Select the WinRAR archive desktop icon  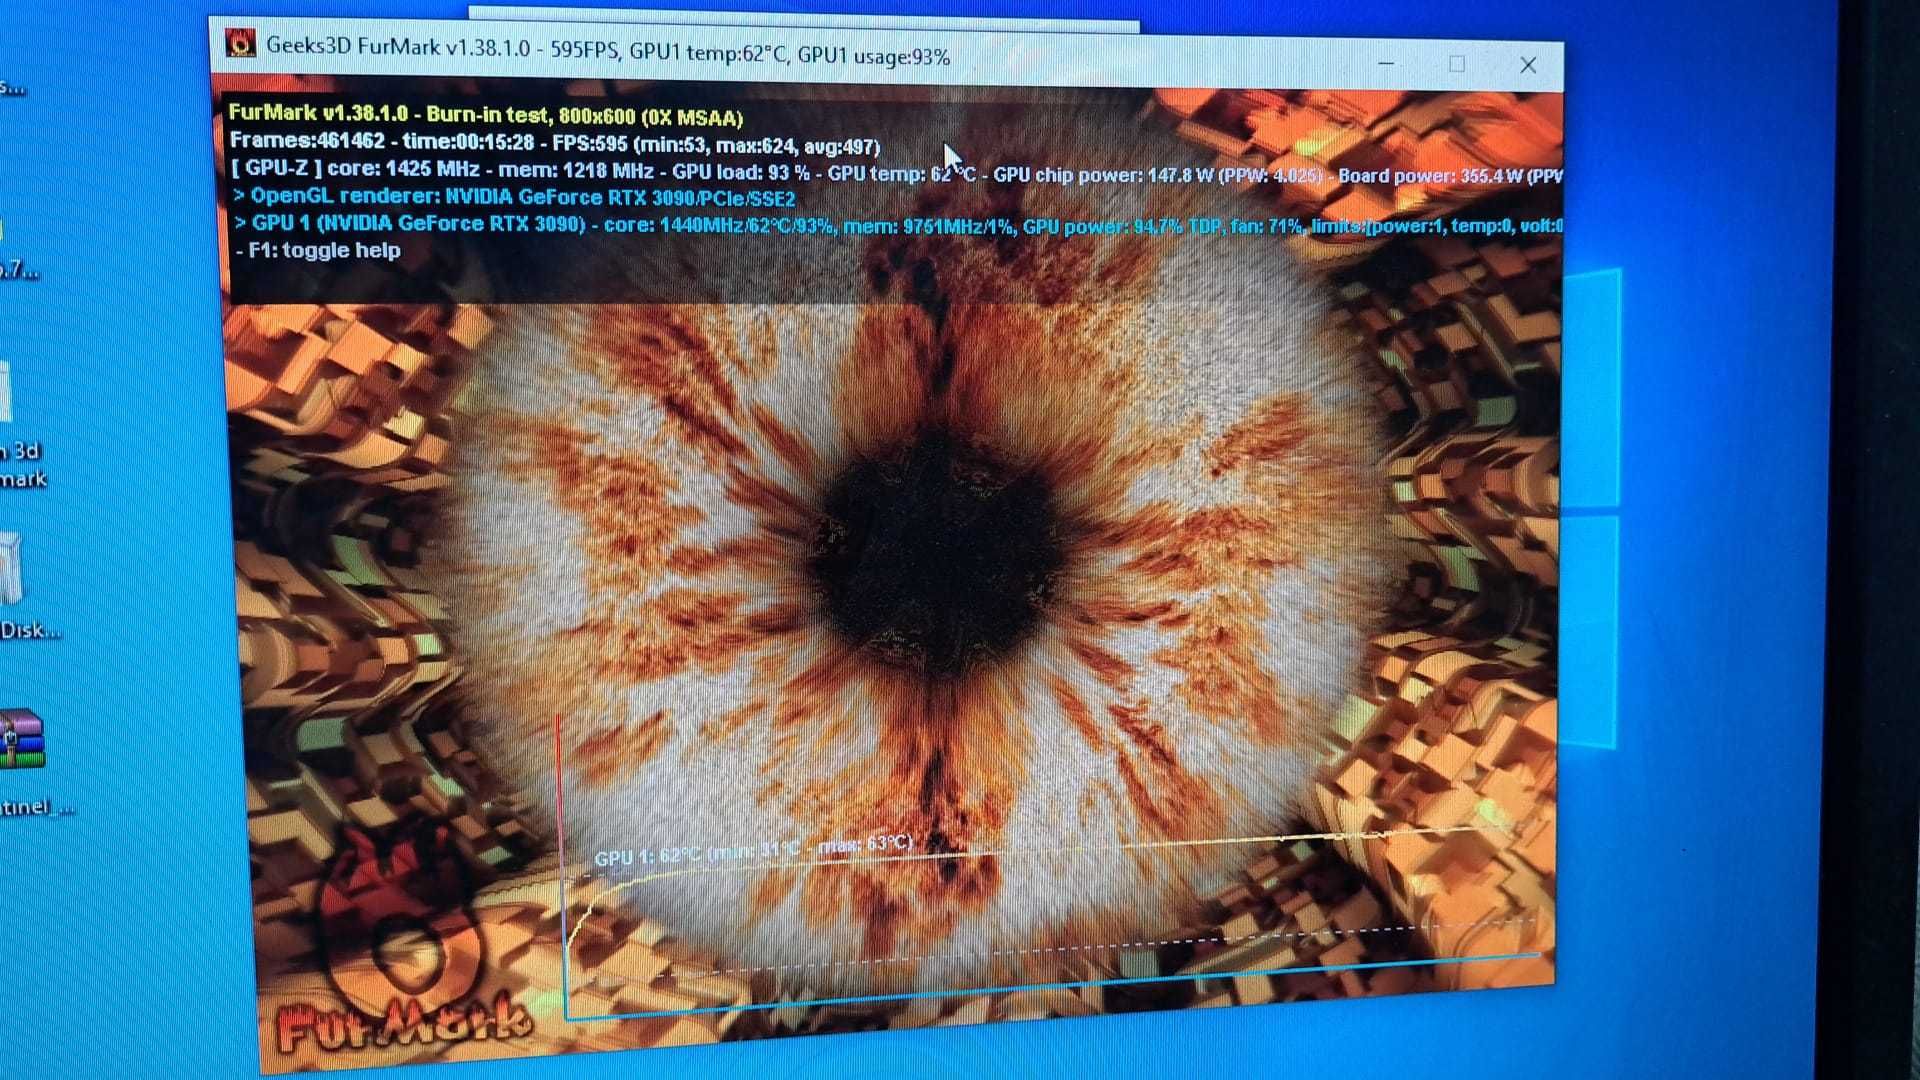(x=21, y=739)
